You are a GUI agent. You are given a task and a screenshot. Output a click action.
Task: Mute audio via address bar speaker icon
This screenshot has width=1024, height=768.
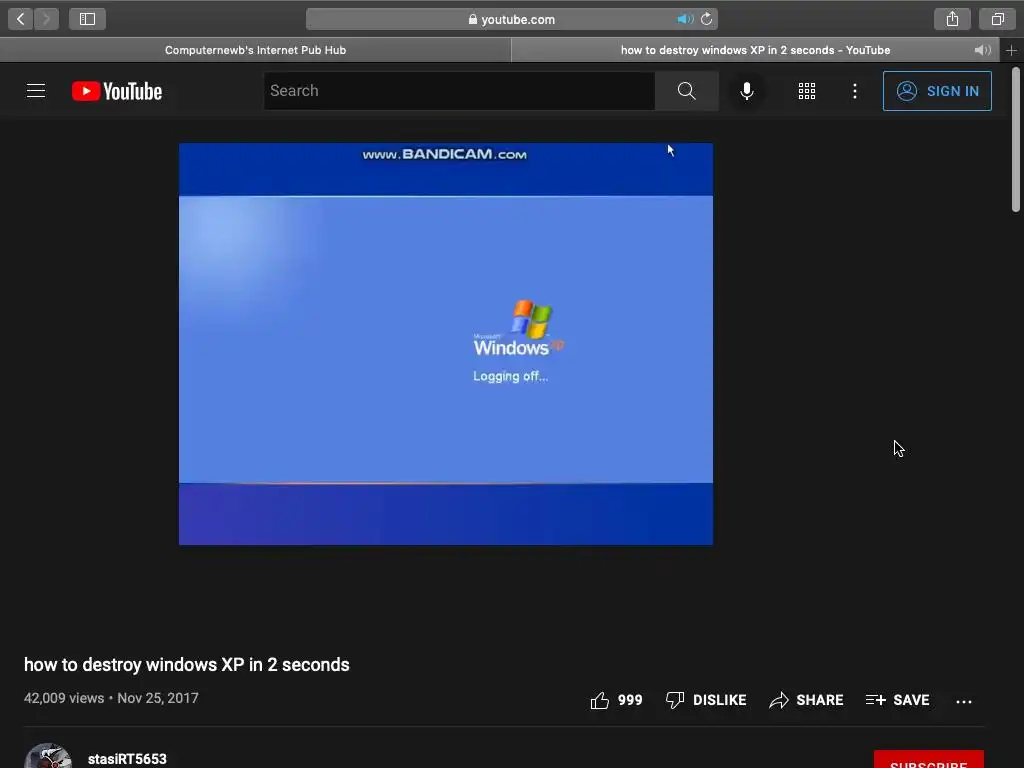click(x=684, y=19)
